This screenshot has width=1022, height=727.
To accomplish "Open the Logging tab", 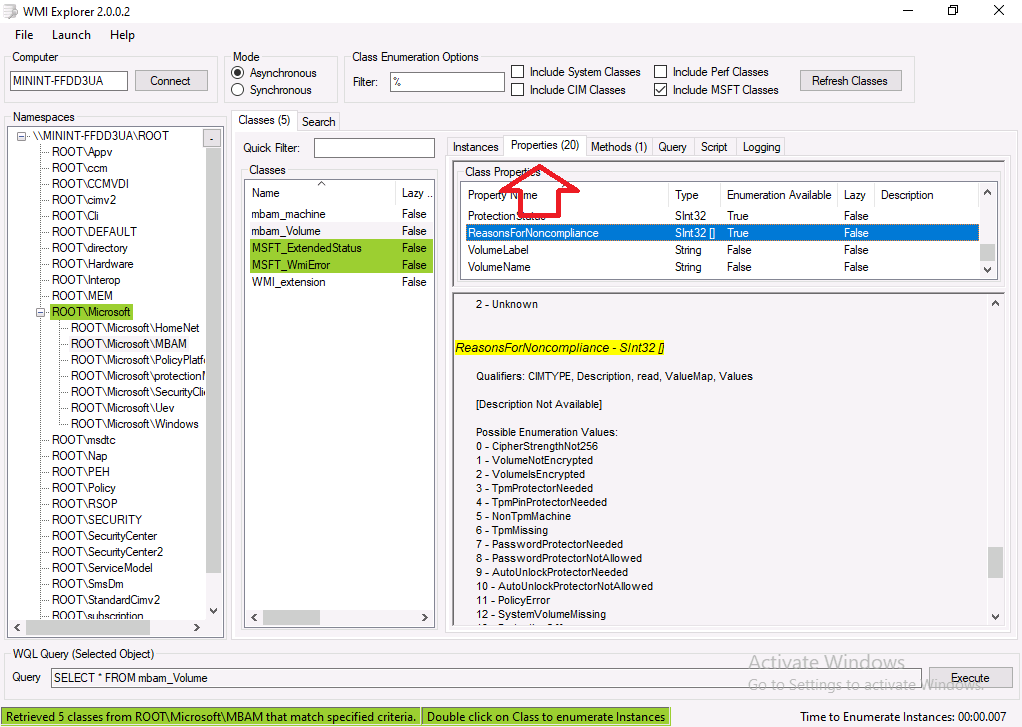I will click(x=761, y=147).
